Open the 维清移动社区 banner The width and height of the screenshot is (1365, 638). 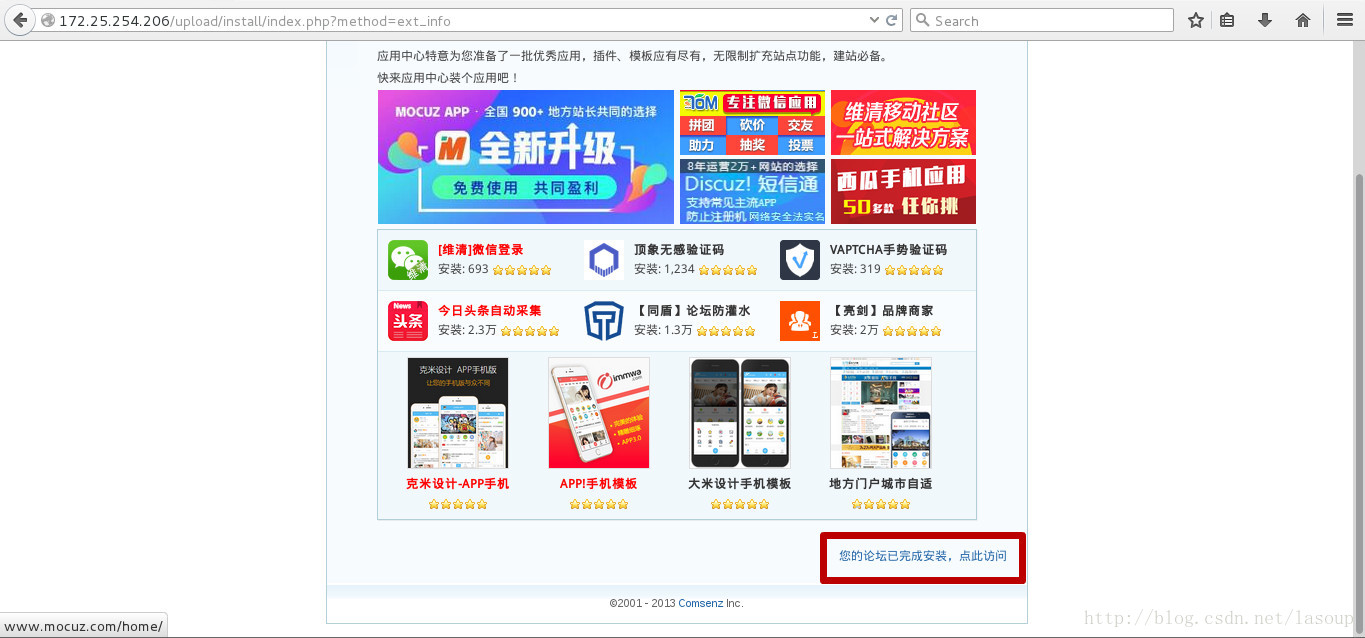903,122
